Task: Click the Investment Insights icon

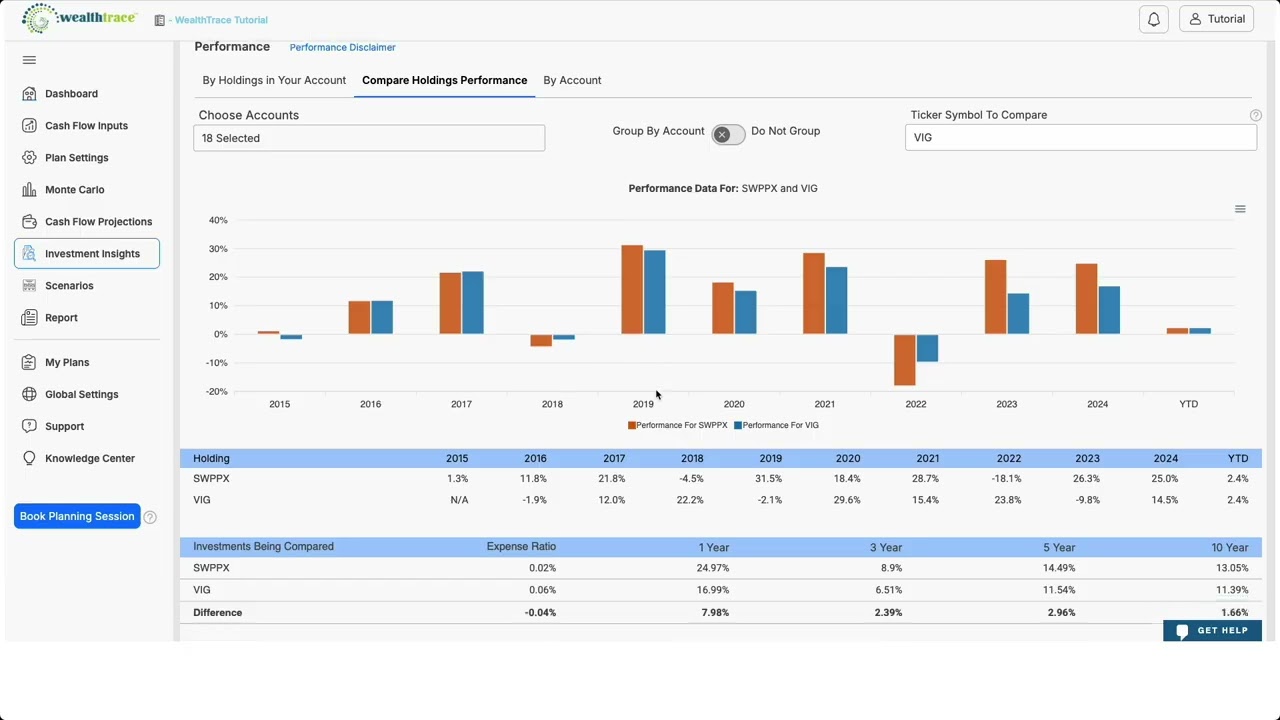Action: (x=29, y=254)
